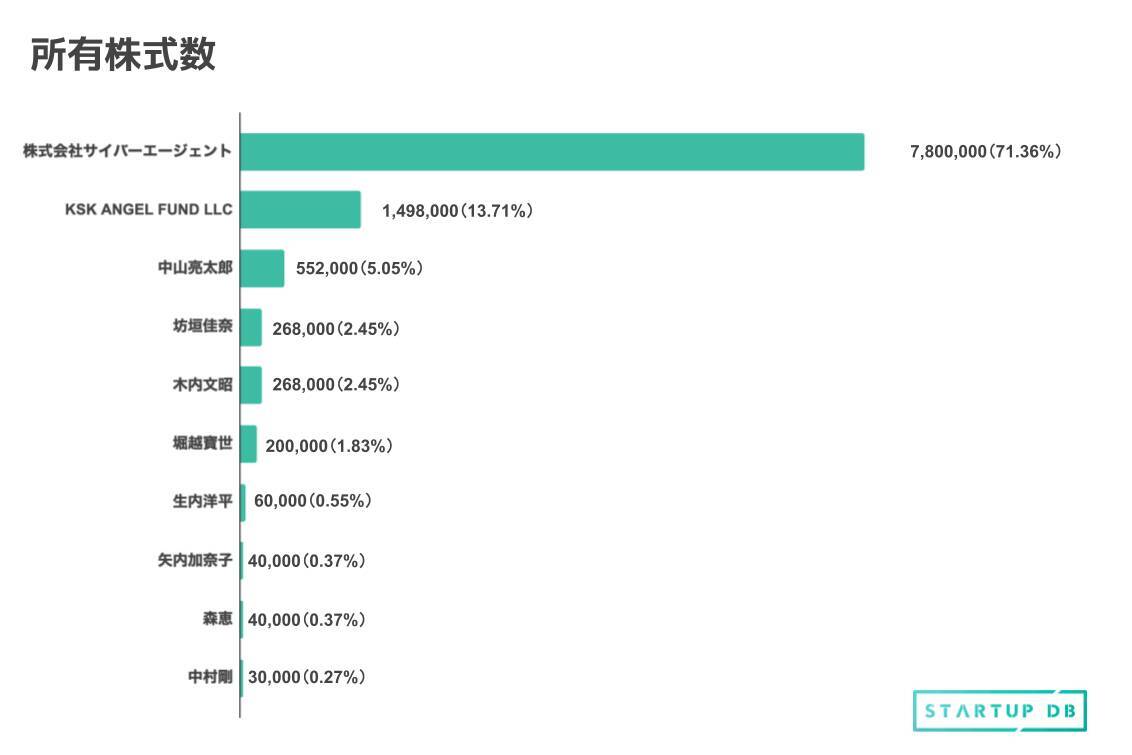Viewport: 1132px width, 755px height.
Task: Select the 堀越寛世 bar
Action: (248, 444)
